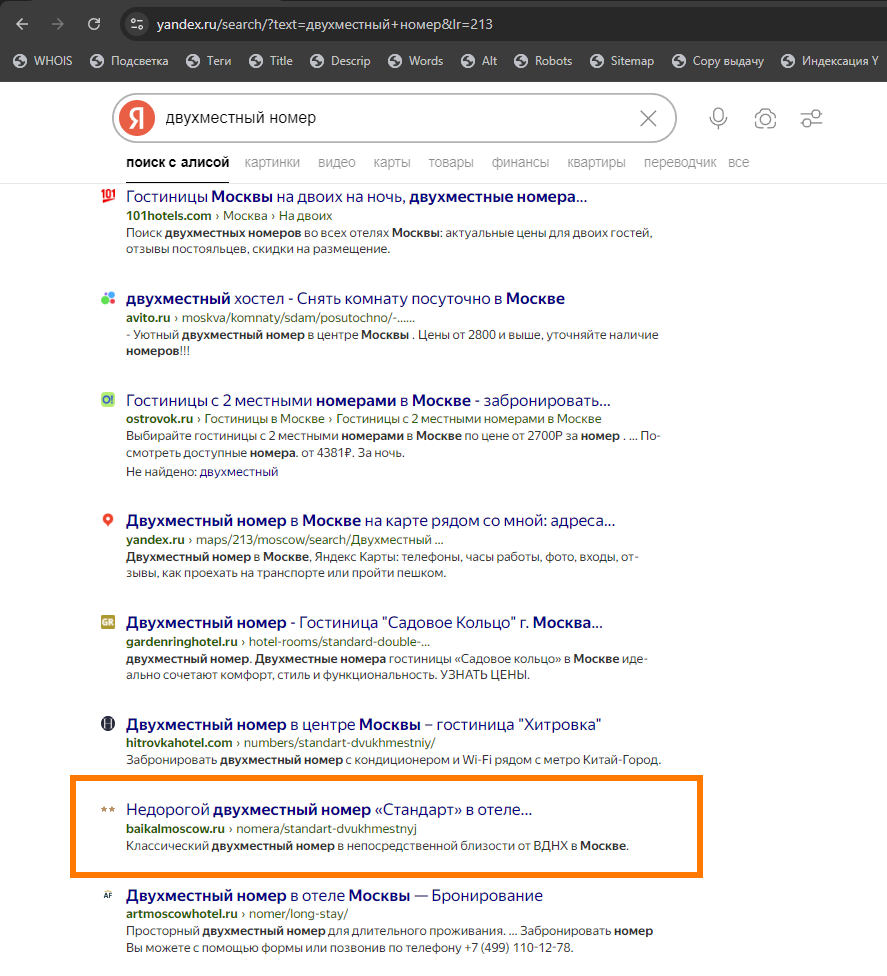
Task: Go back to previous page
Action: click(23, 24)
